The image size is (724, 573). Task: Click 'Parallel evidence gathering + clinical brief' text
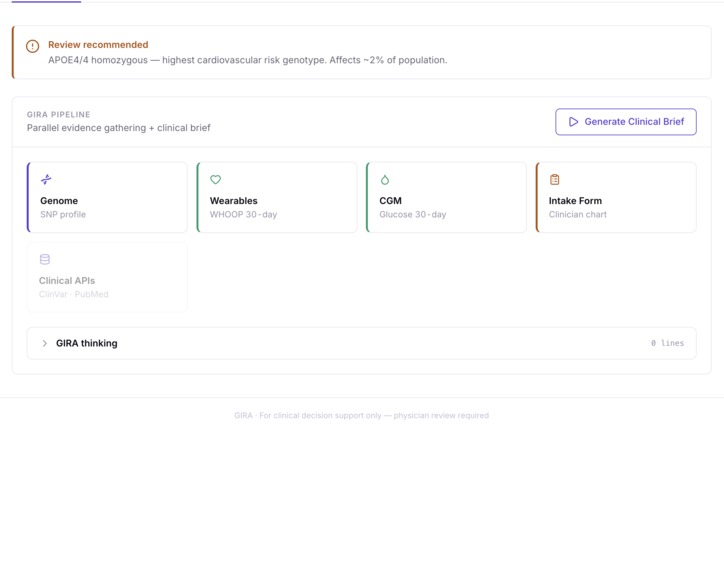(119, 128)
